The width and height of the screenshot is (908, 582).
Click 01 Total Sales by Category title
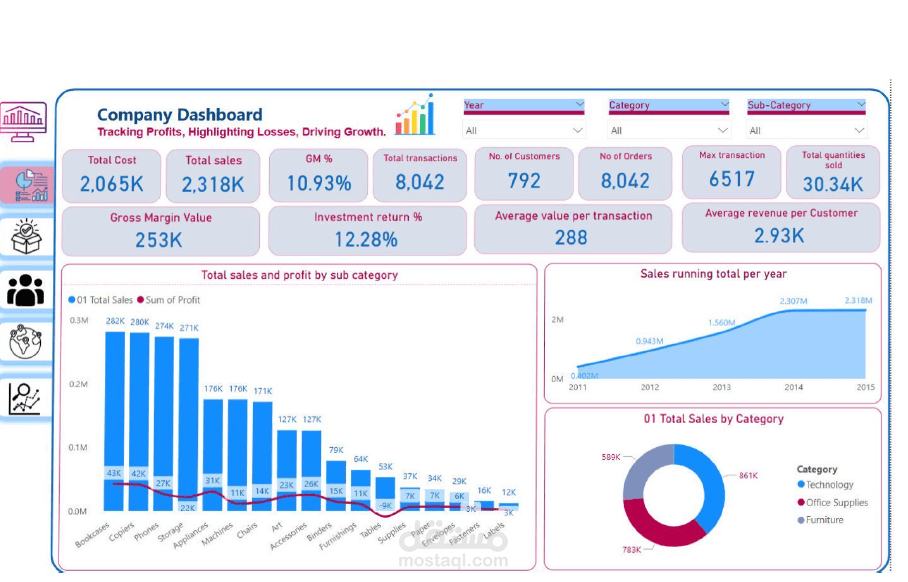[713, 419]
